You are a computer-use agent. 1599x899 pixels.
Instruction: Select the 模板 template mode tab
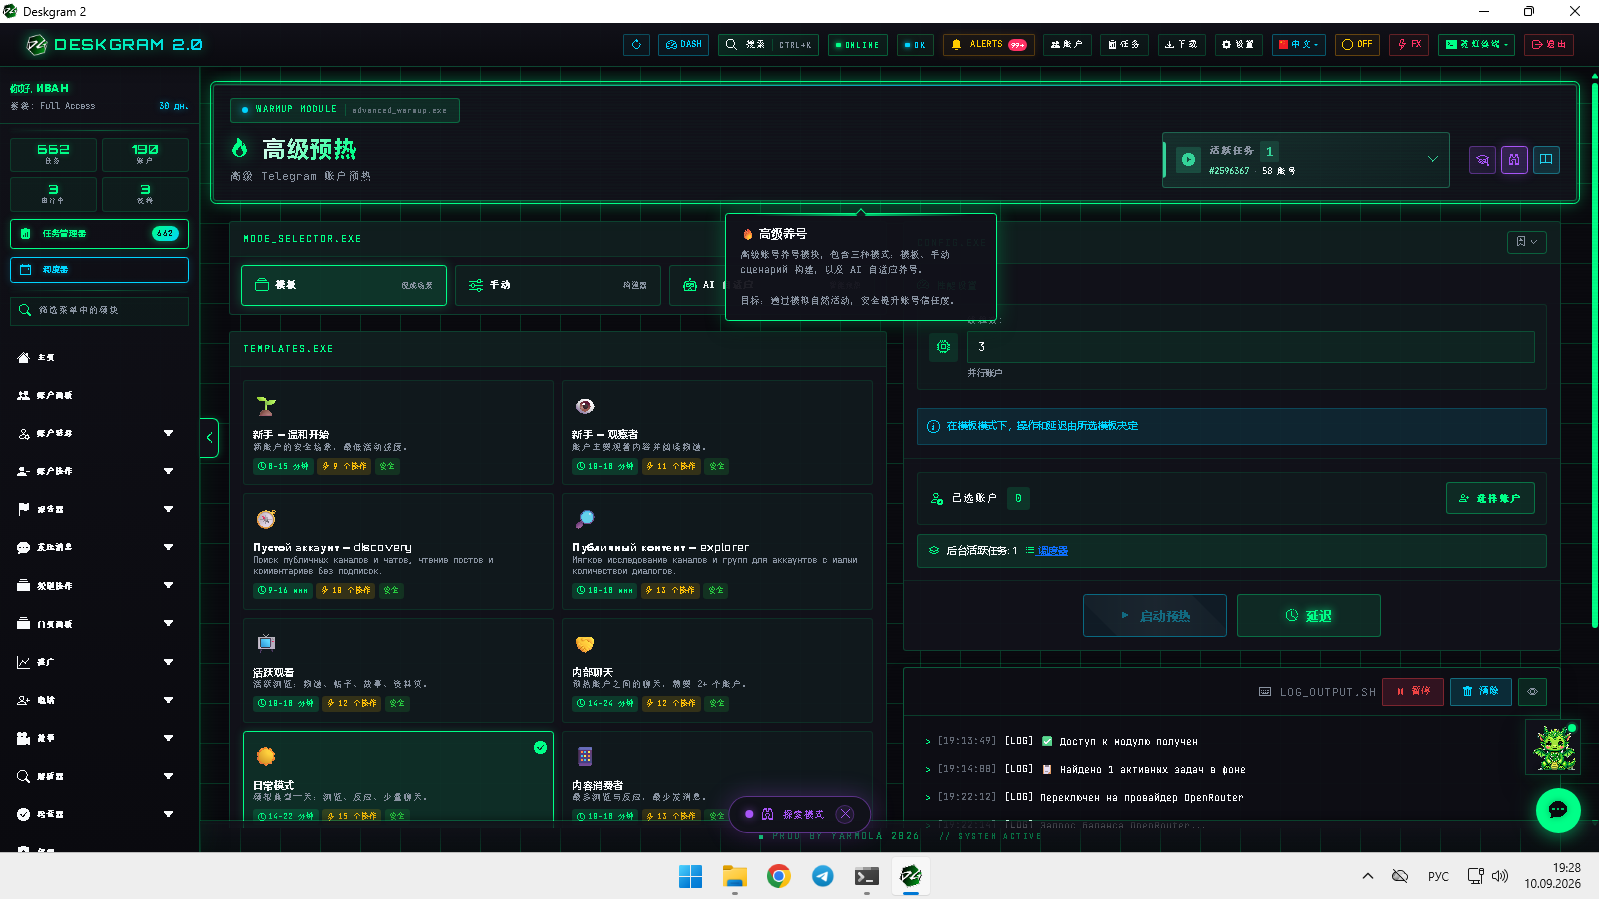344,285
